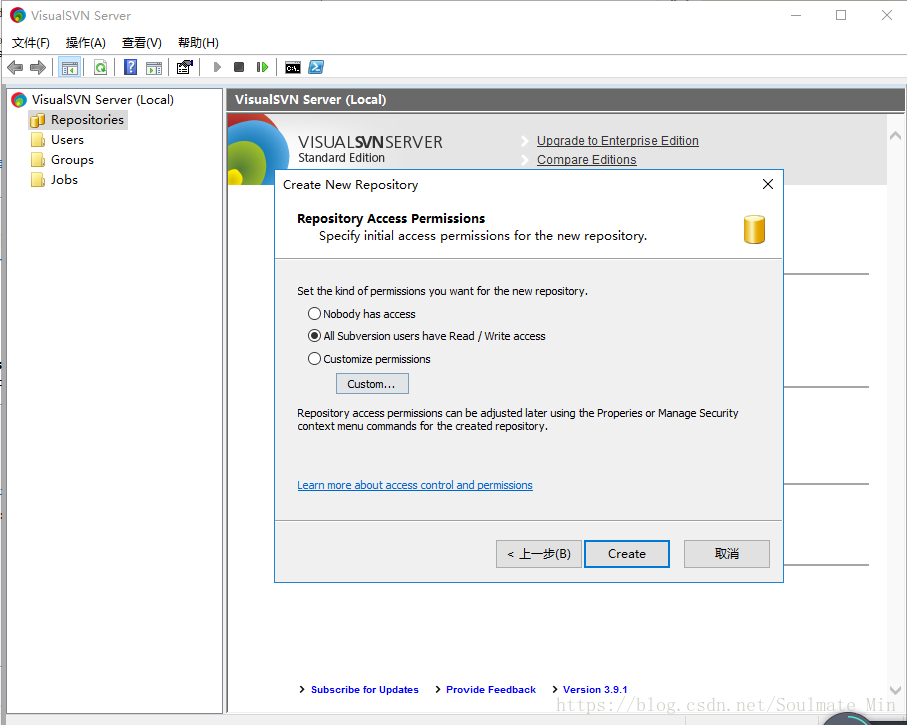Image resolution: width=907 pixels, height=725 pixels.
Task: Click the Stop service square icon
Action: coord(239,67)
